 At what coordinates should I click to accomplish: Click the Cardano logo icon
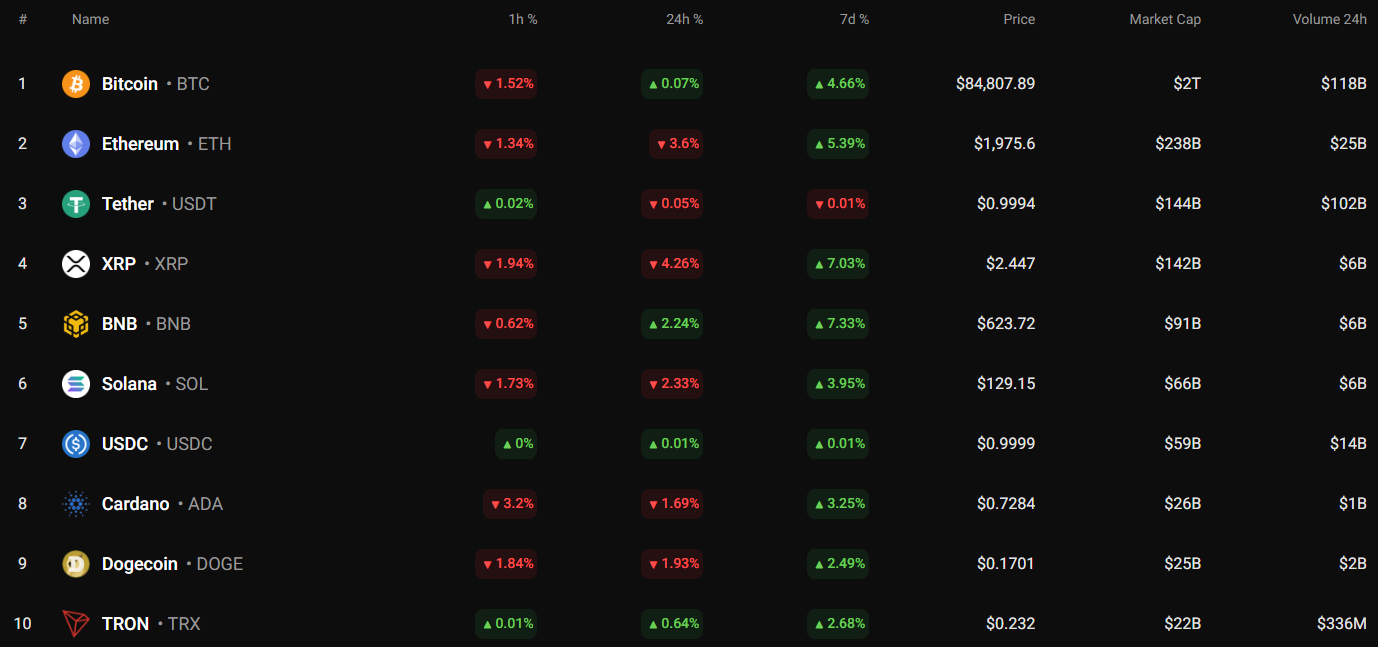[x=76, y=504]
